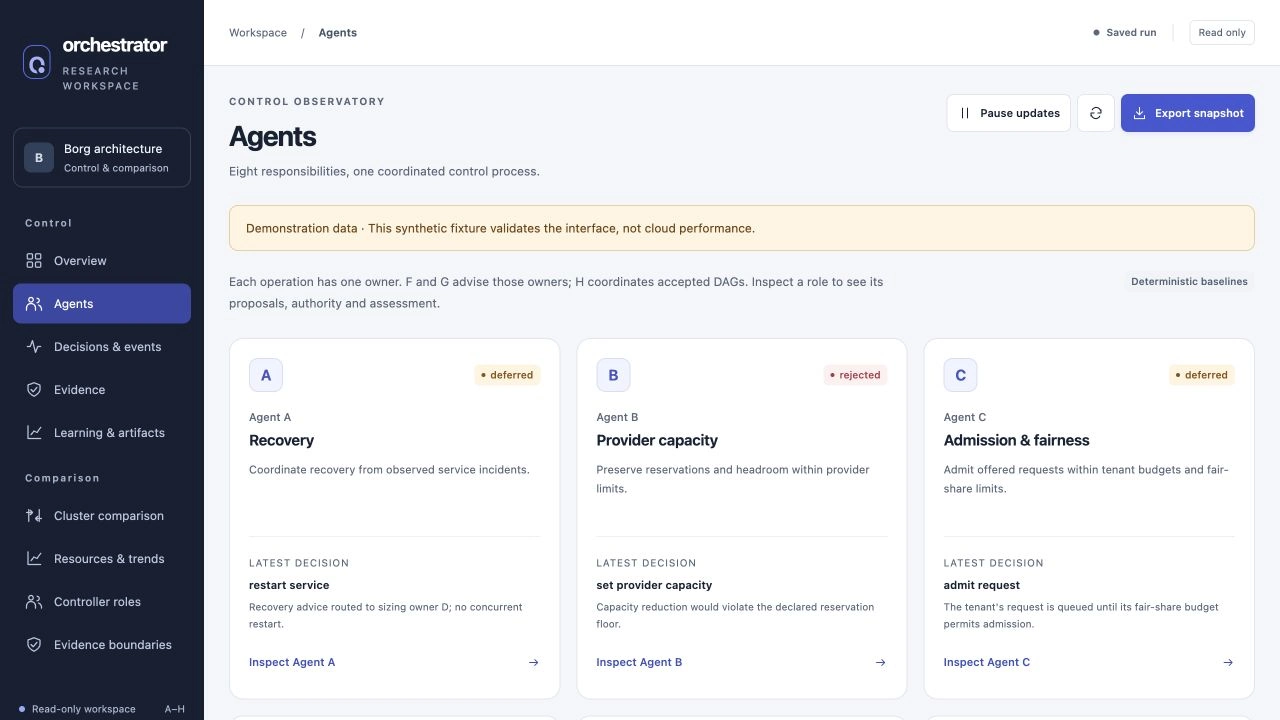
Task: Click the letter B badge on Provider capacity card
Action: coord(613,375)
